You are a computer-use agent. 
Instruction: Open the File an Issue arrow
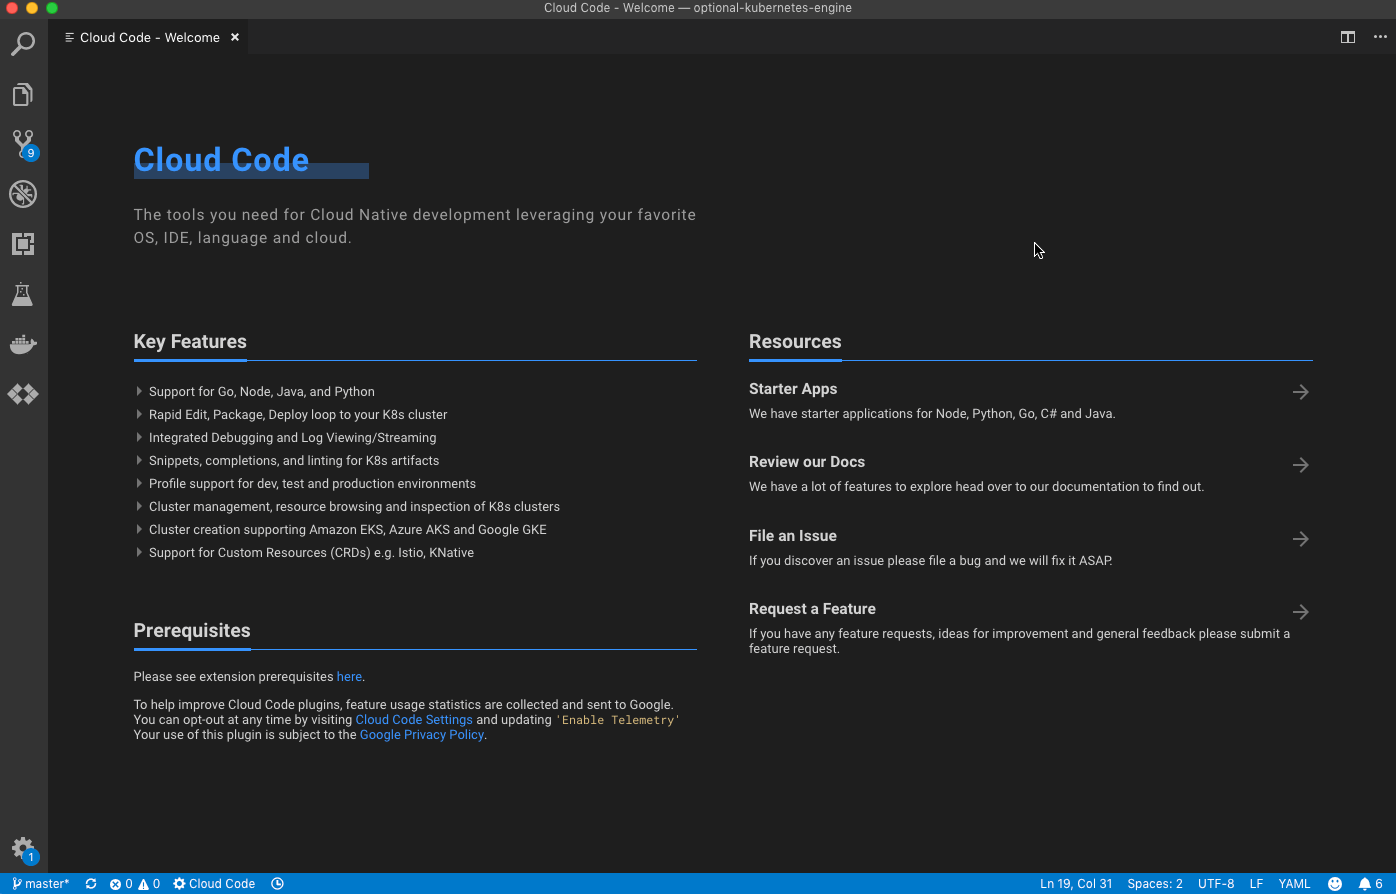[1300, 539]
